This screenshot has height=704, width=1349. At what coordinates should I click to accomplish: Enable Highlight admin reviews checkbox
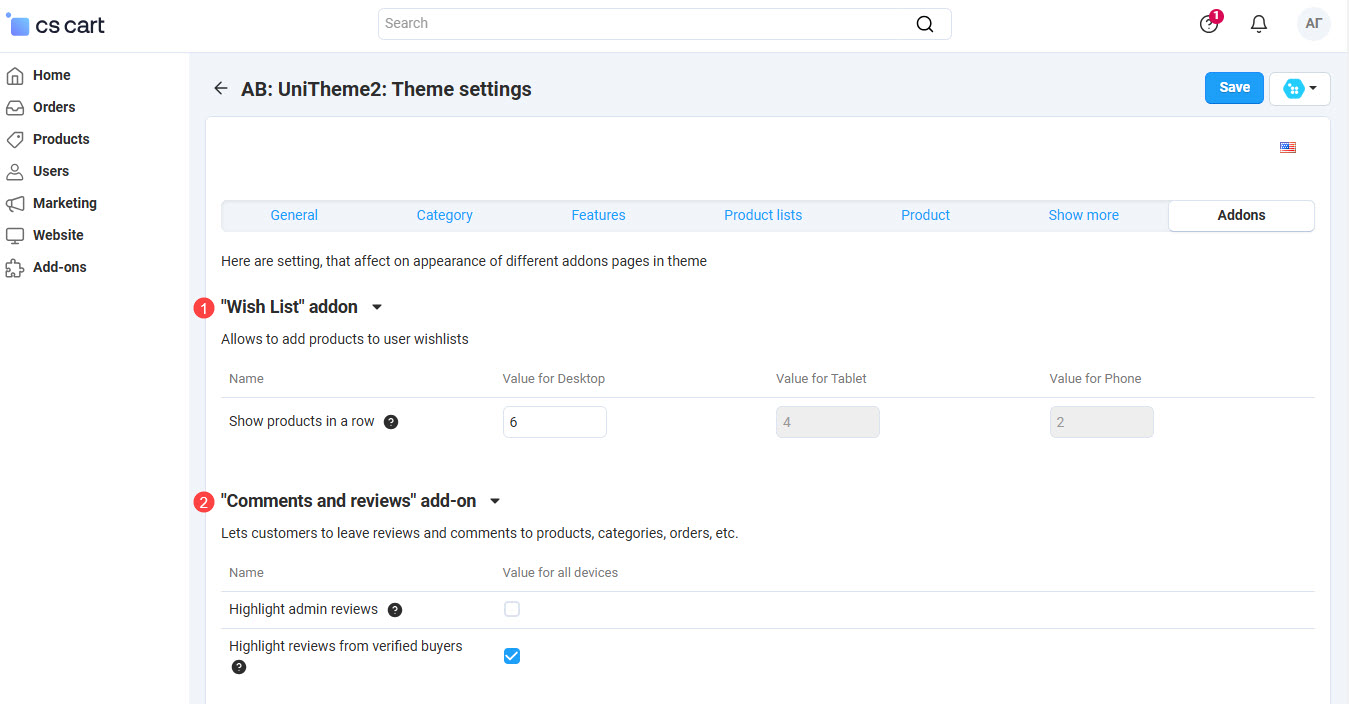coord(512,609)
